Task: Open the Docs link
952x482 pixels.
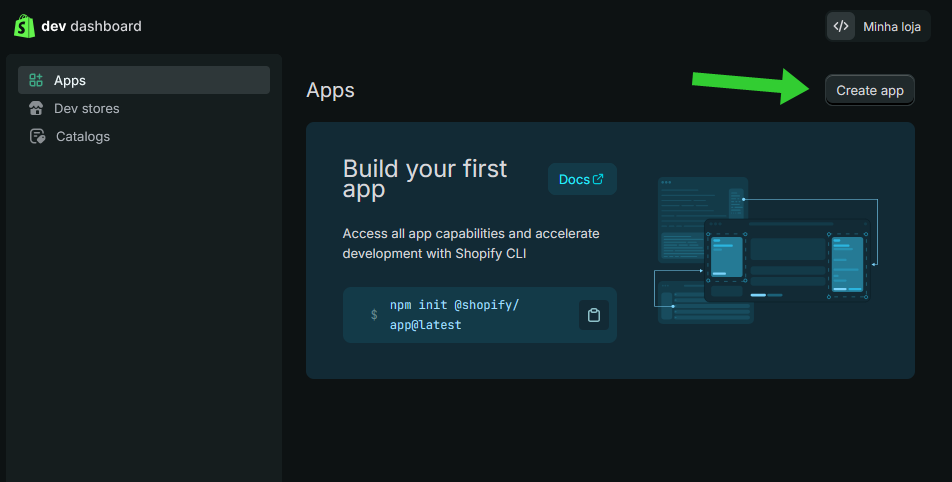Action: coord(581,179)
